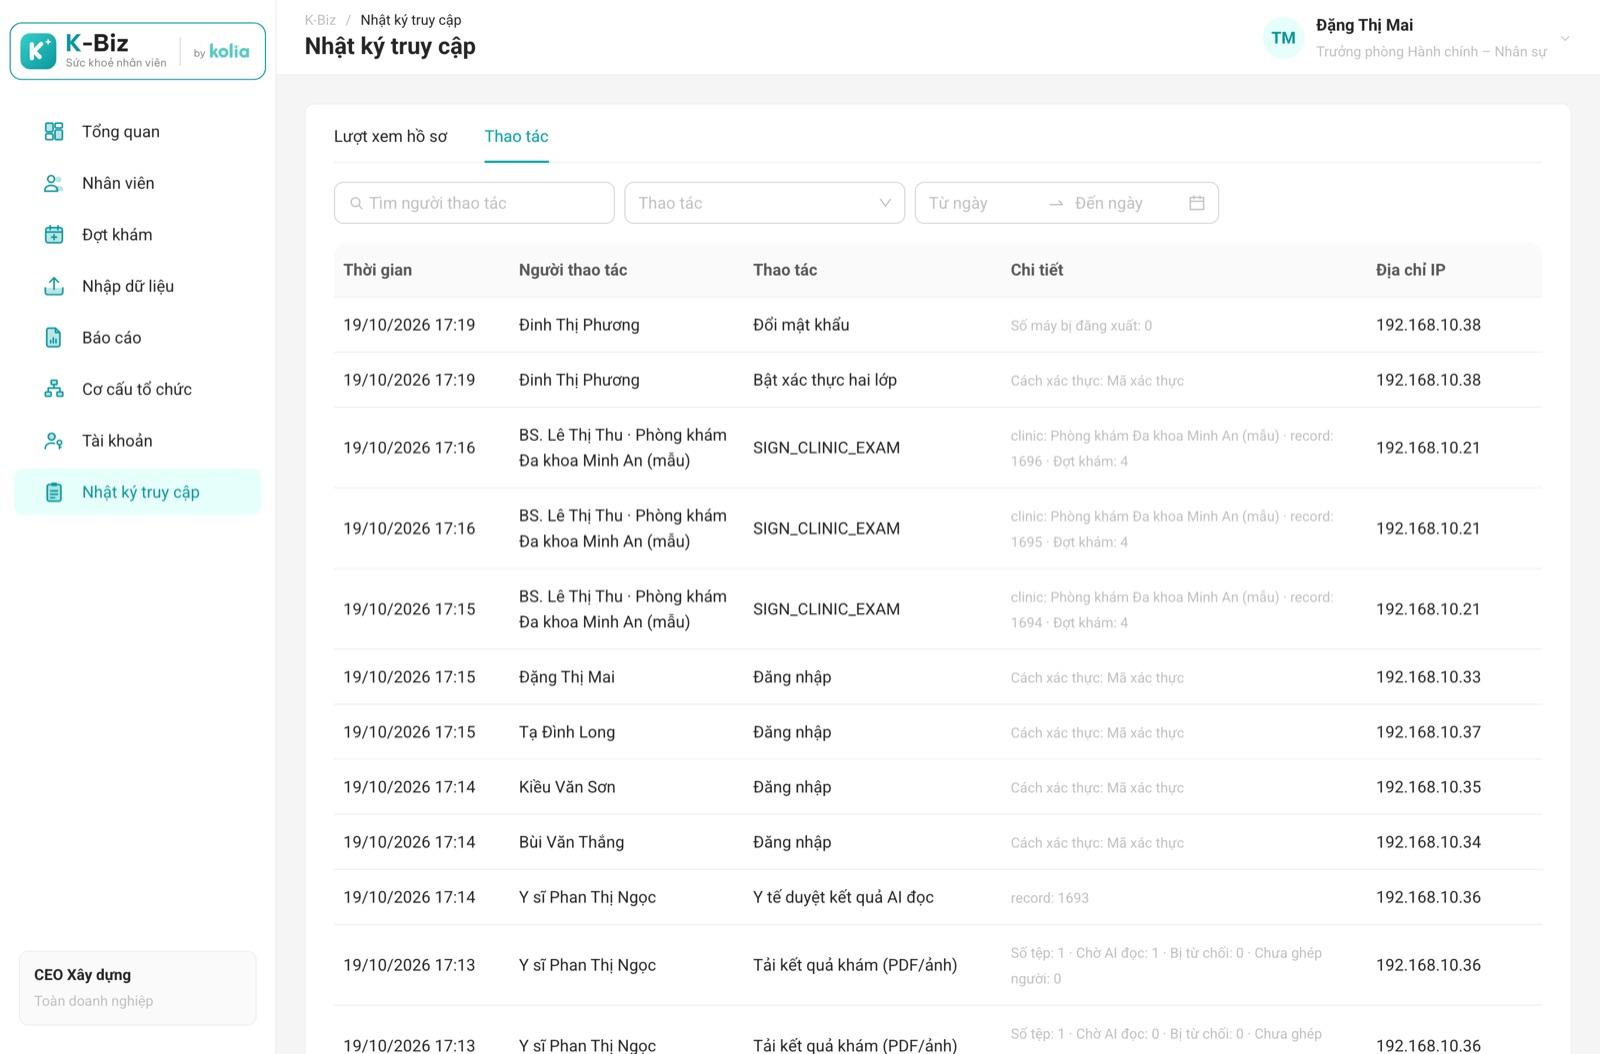1600x1054 pixels.
Task: Click the Bùi Văn Thắng name cell
Action: pos(571,842)
